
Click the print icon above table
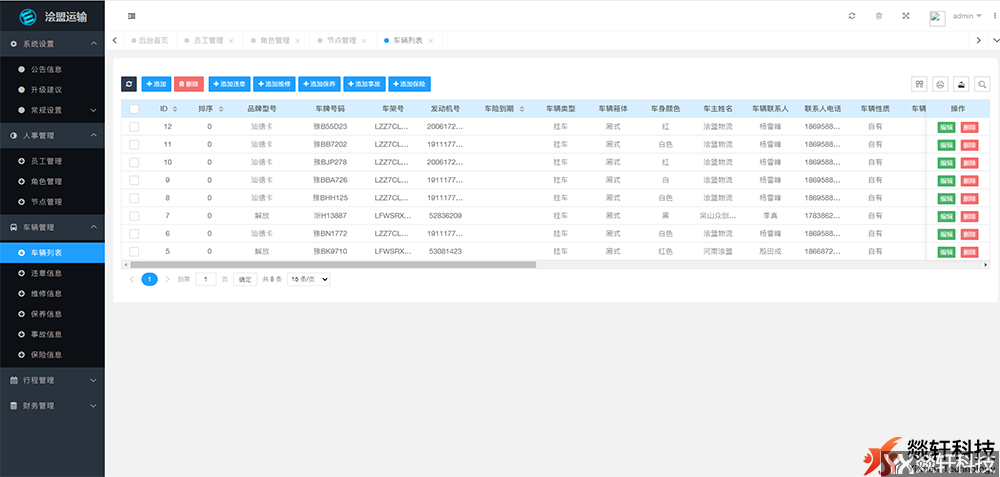(941, 84)
